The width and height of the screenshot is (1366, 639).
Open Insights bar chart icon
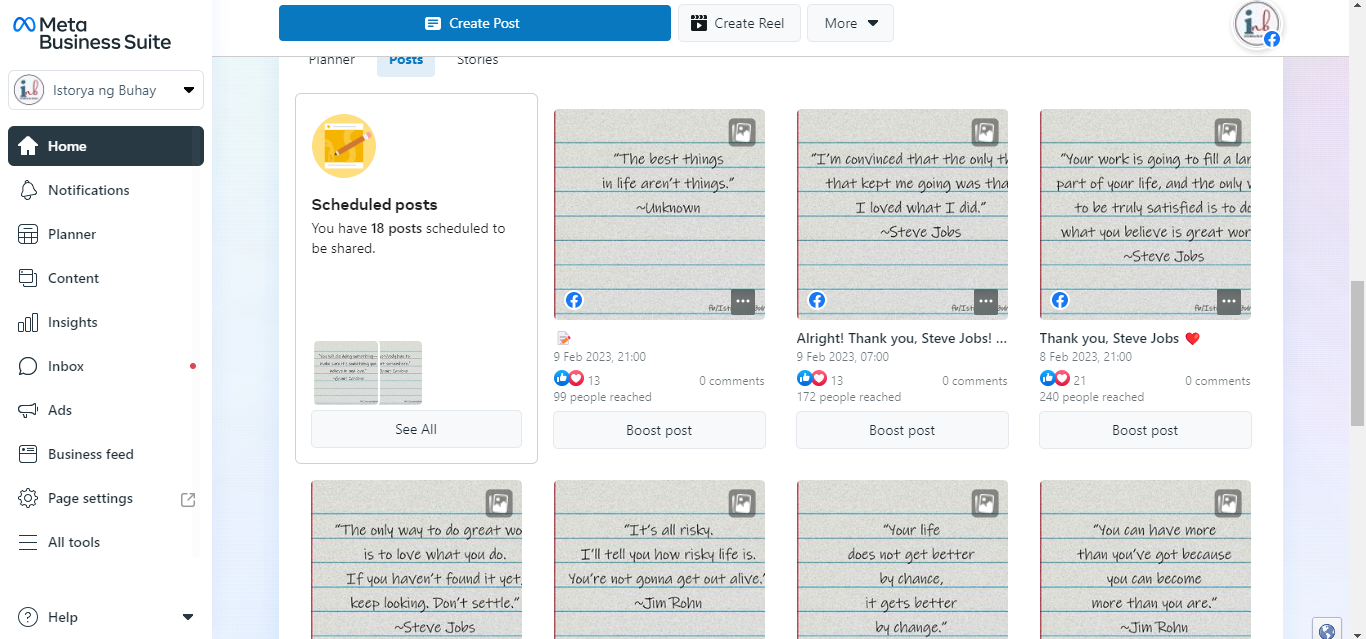[x=28, y=322]
